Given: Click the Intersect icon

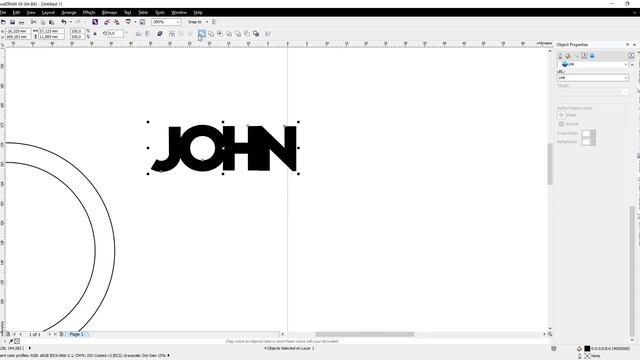Looking at the screenshot, I should click(220, 34).
